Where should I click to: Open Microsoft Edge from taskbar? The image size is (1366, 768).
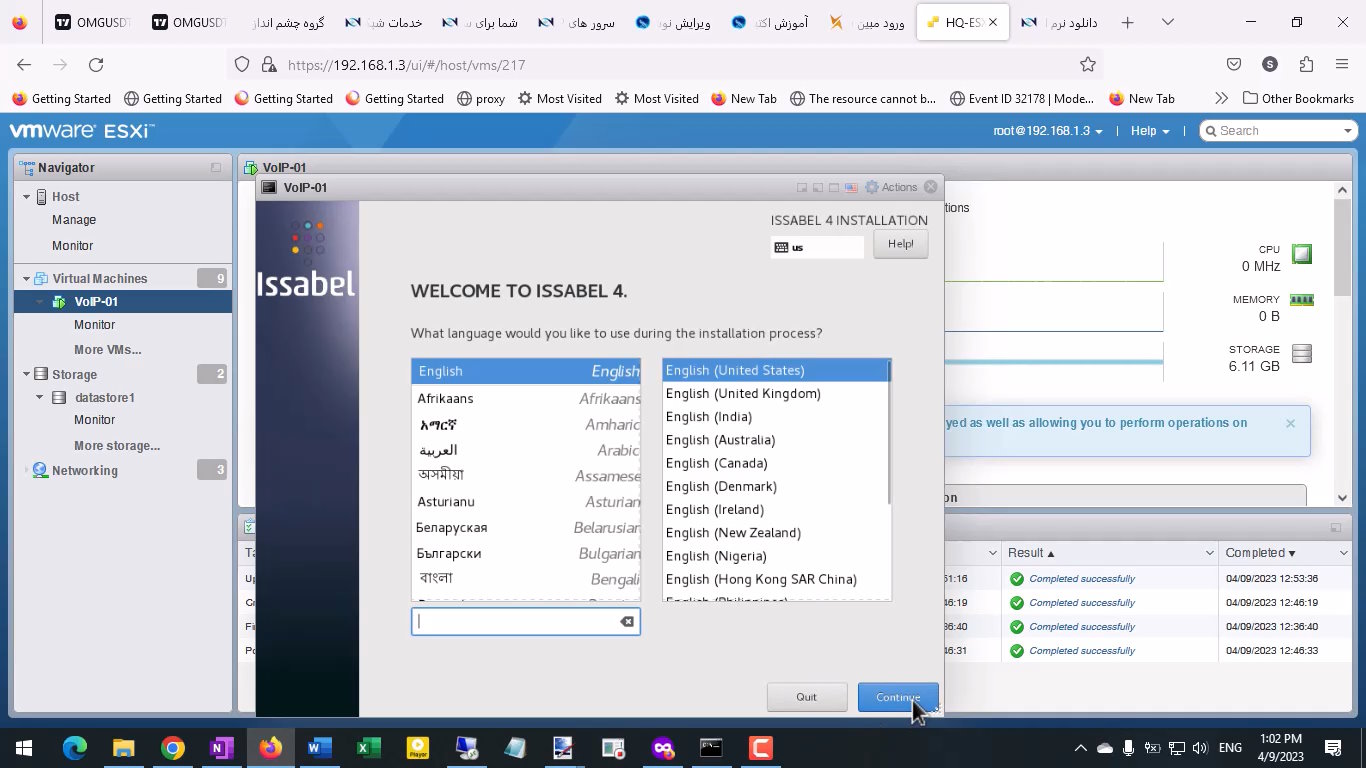[x=75, y=748]
